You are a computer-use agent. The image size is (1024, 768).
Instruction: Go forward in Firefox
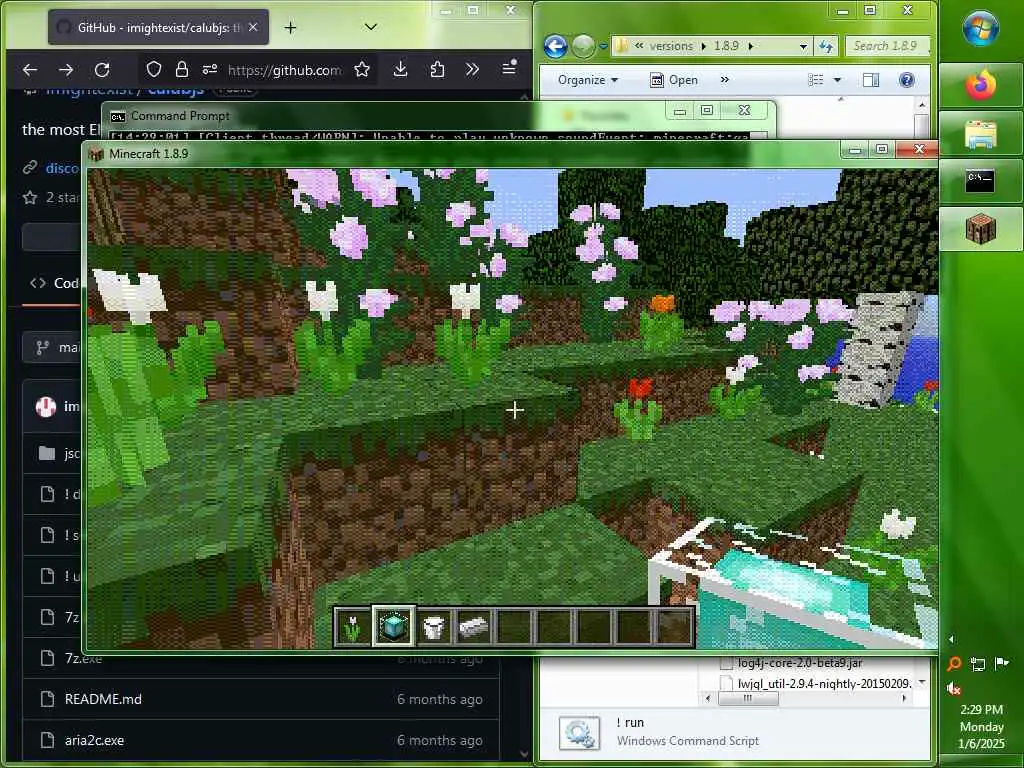[66, 70]
